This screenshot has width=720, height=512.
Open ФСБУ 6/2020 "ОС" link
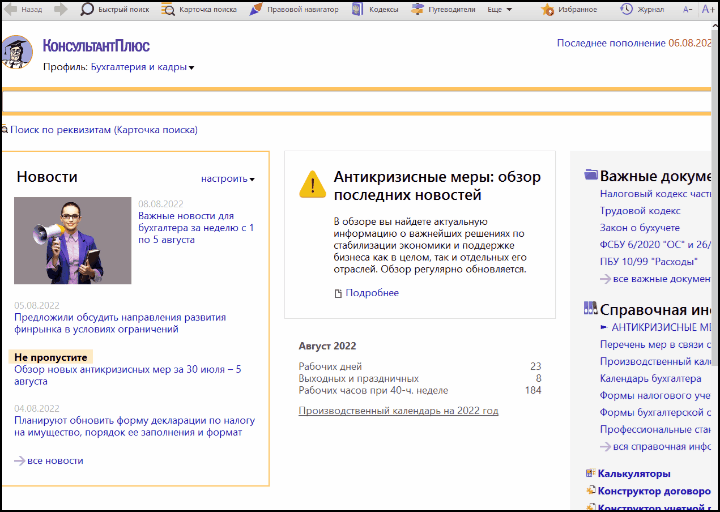click(x=655, y=245)
